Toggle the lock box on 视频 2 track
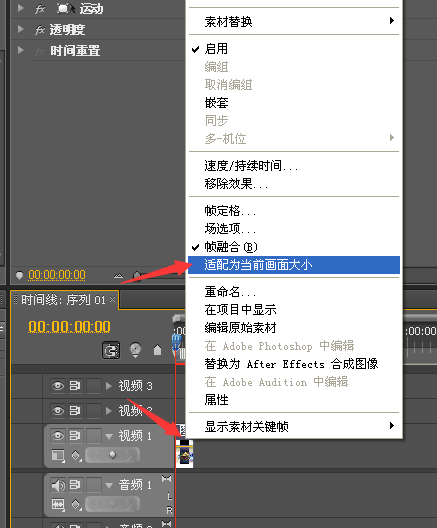This screenshot has width=437, height=528. 94,410
